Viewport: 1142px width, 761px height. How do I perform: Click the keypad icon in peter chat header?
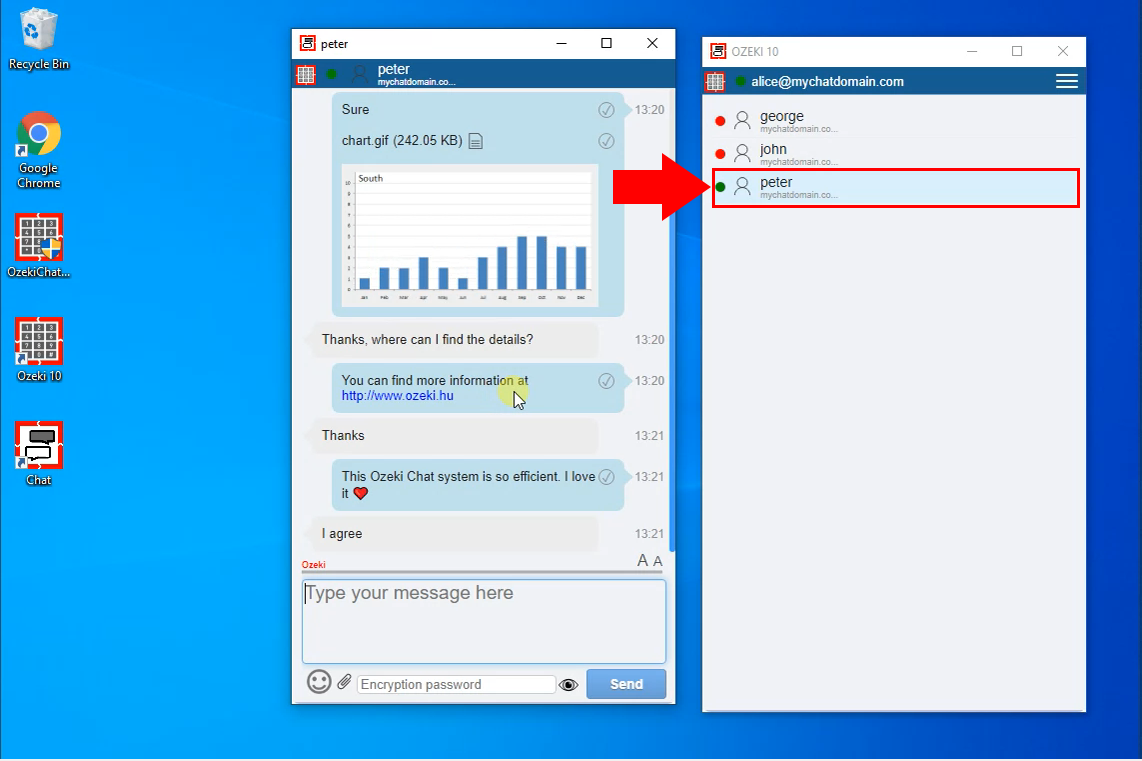pyautogui.click(x=306, y=75)
